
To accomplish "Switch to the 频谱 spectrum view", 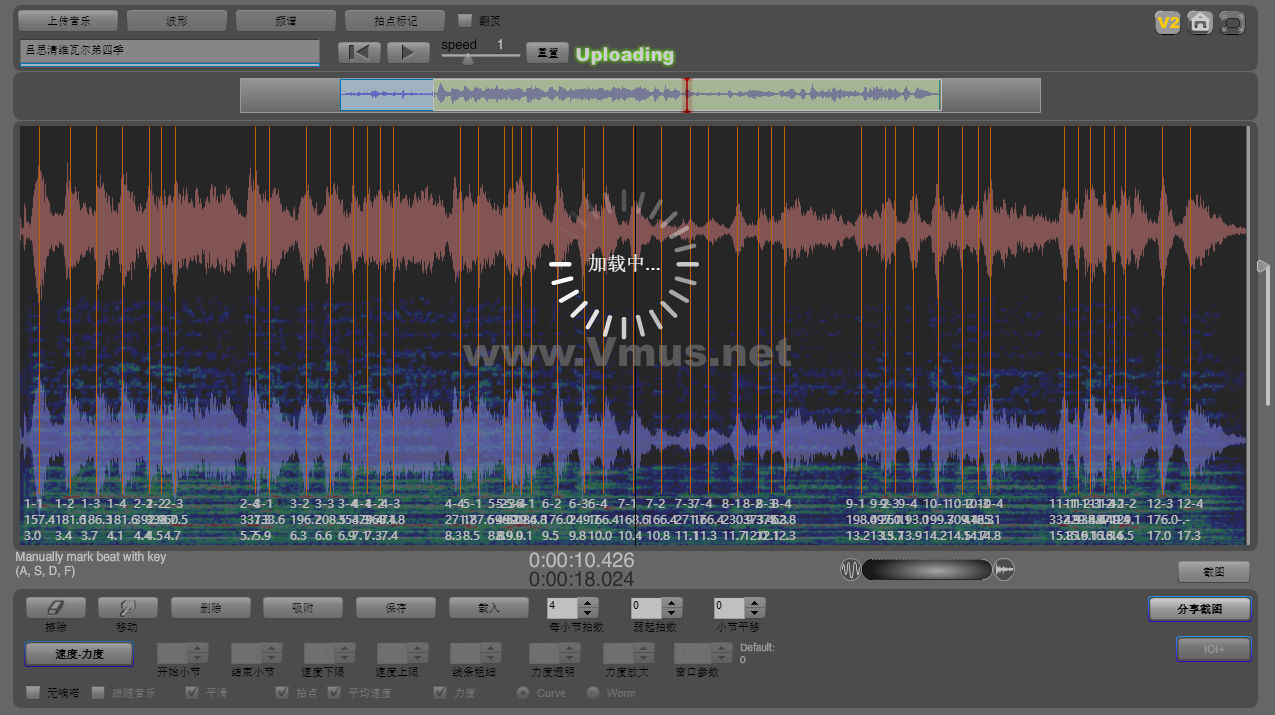I will pyautogui.click(x=285, y=20).
